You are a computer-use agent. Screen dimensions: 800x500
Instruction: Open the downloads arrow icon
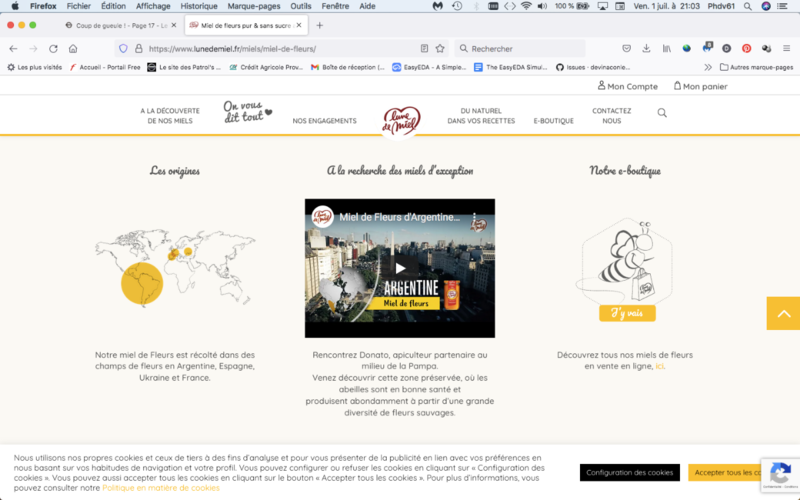[x=646, y=48]
